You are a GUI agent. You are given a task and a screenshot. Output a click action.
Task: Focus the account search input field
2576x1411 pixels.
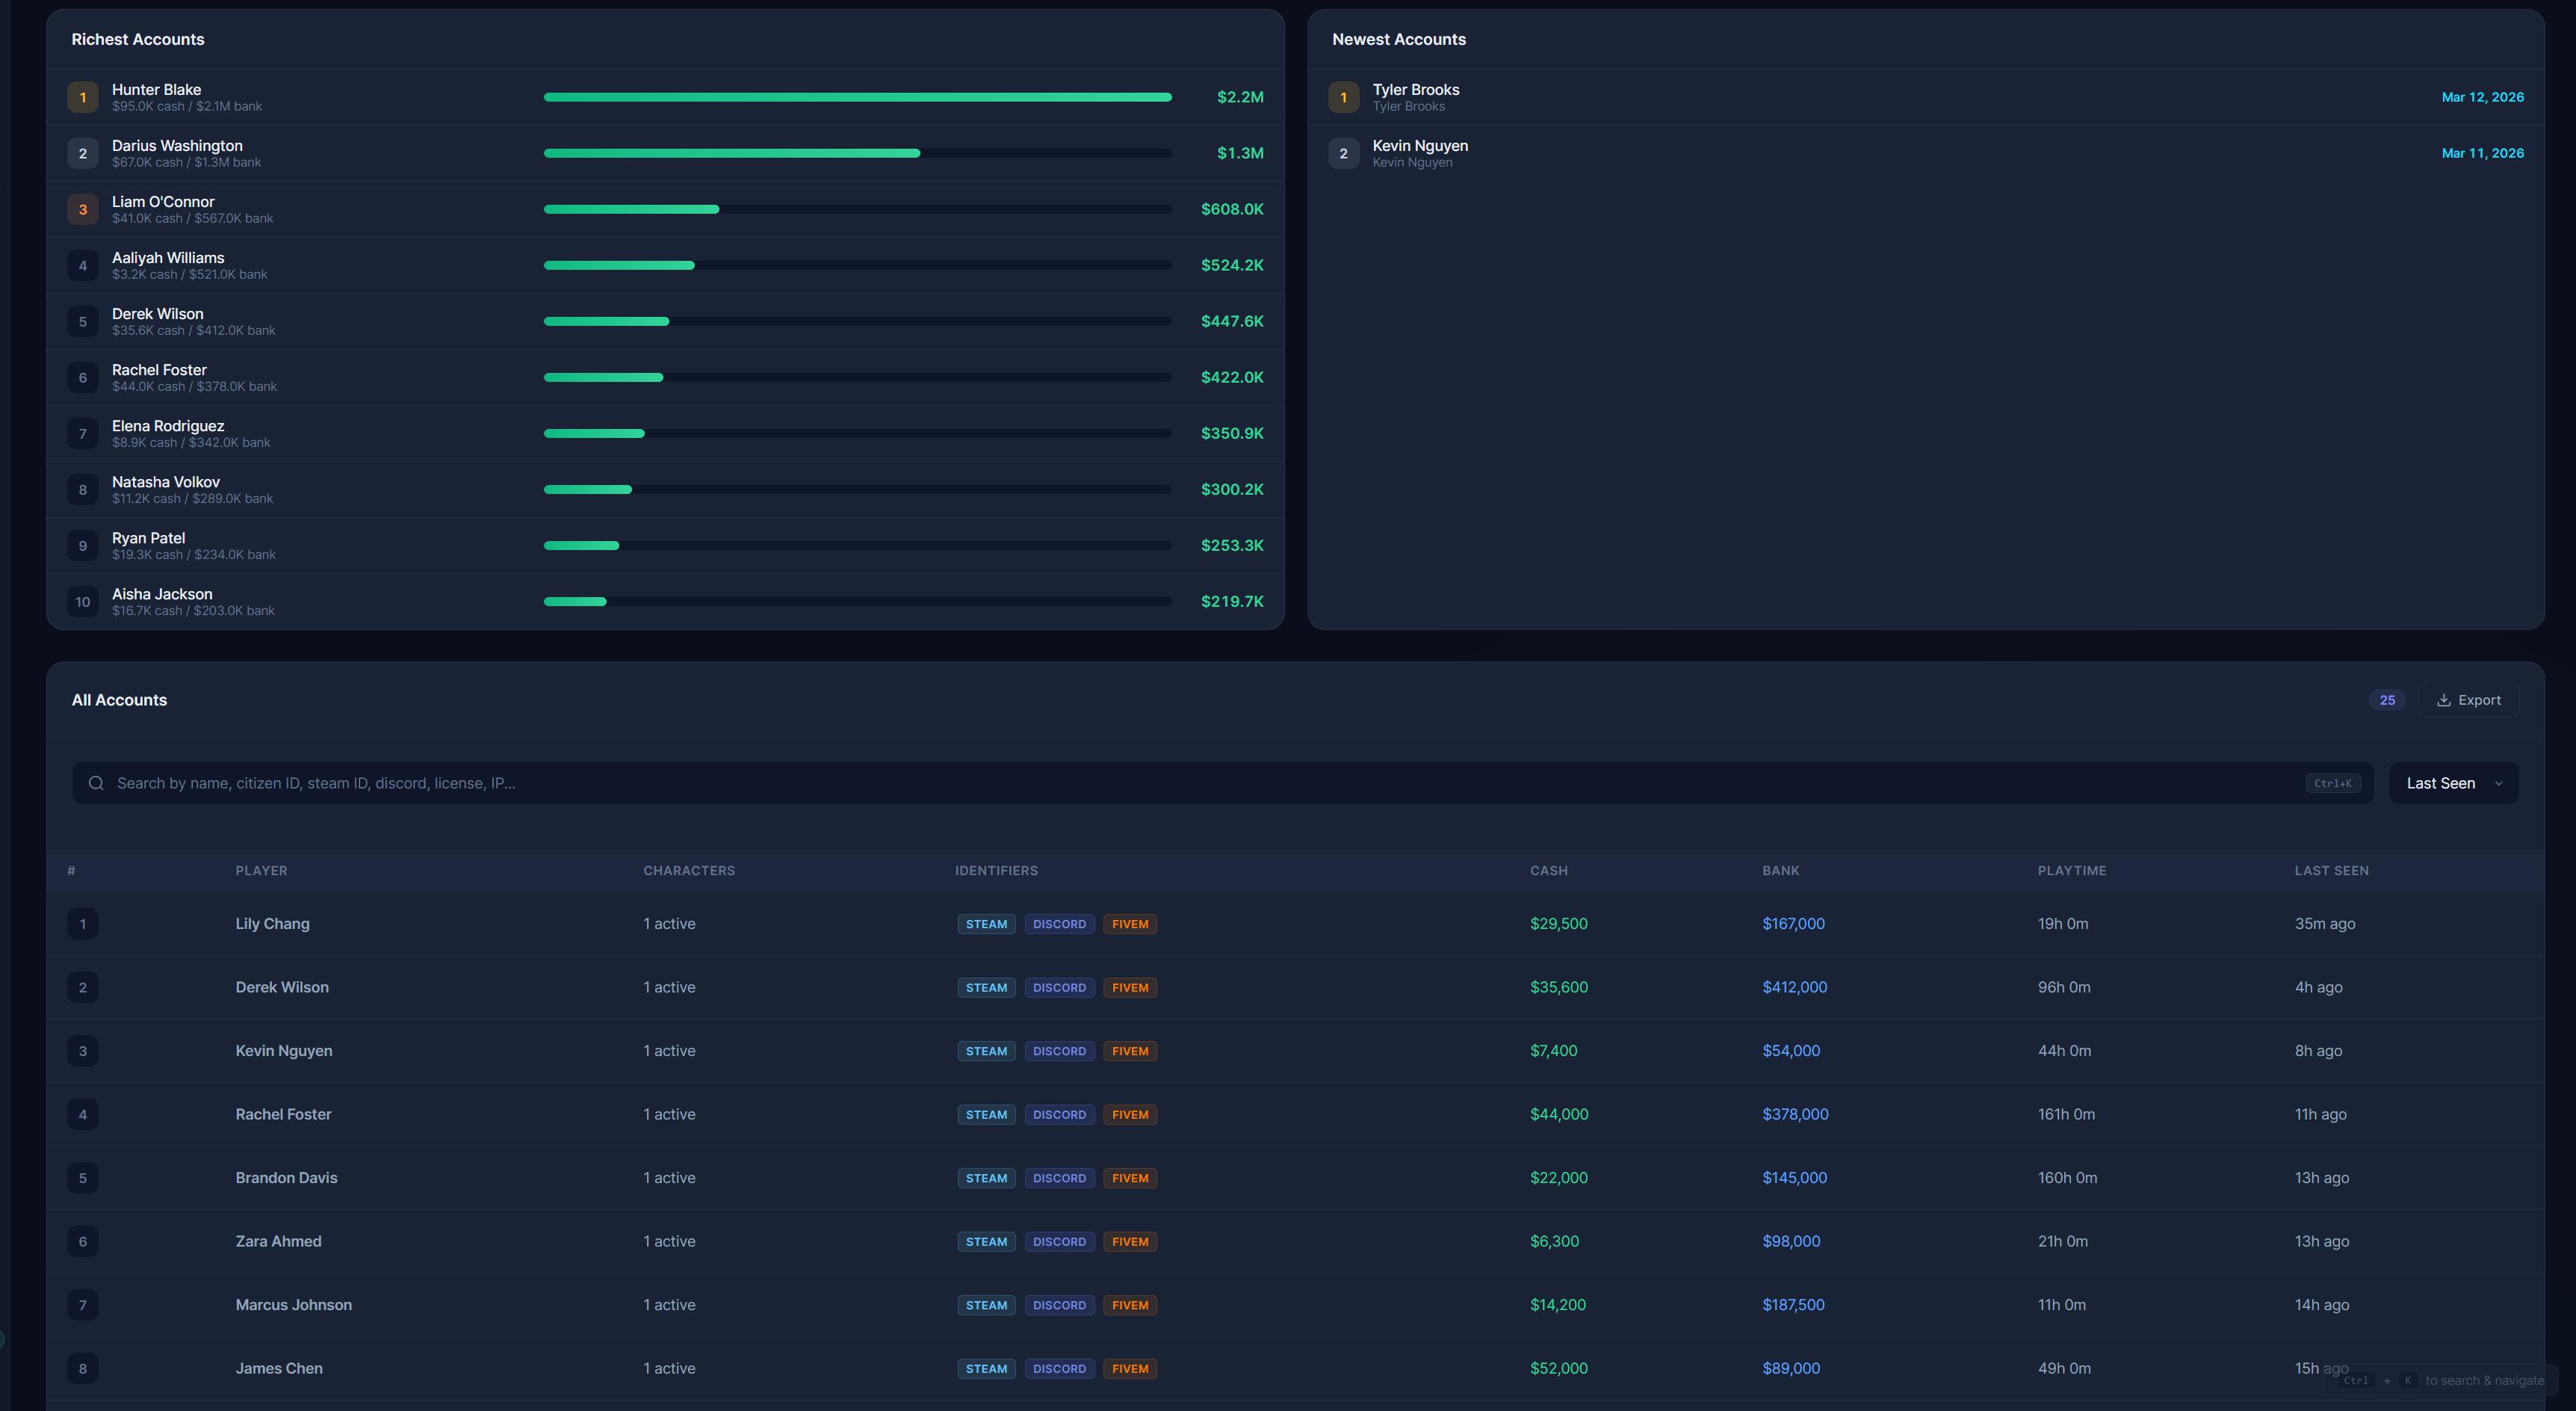(x=1200, y=783)
